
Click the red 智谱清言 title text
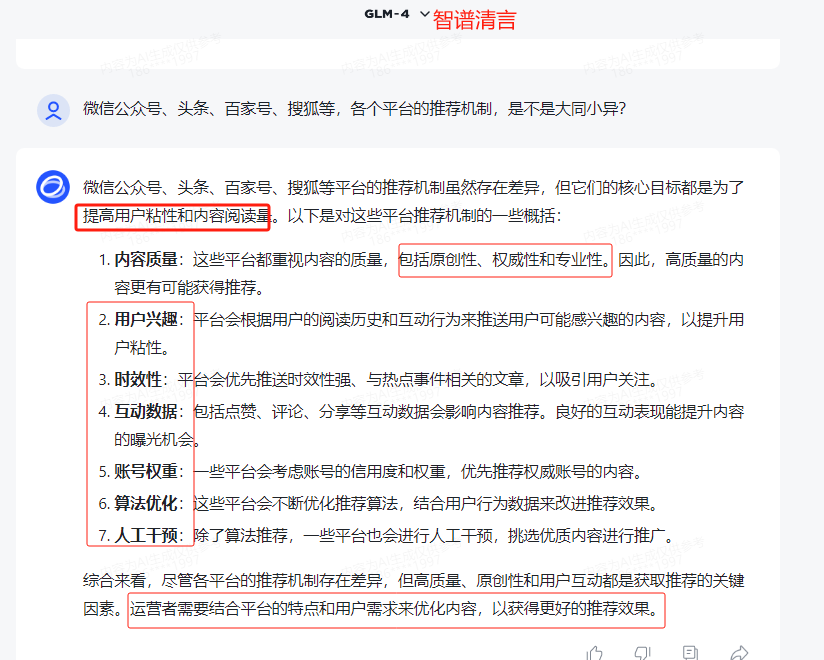[x=475, y=19]
